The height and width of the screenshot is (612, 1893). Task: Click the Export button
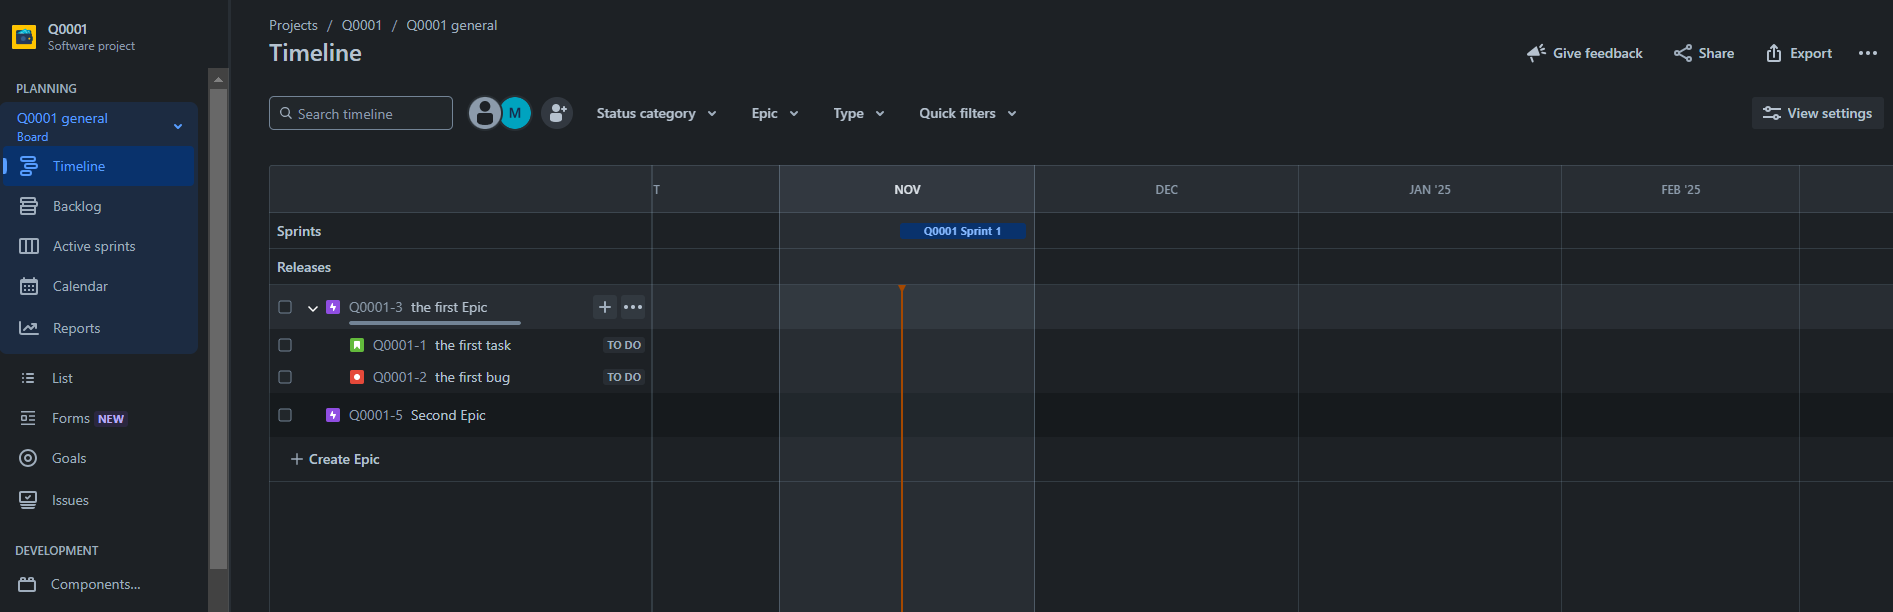coord(1799,53)
